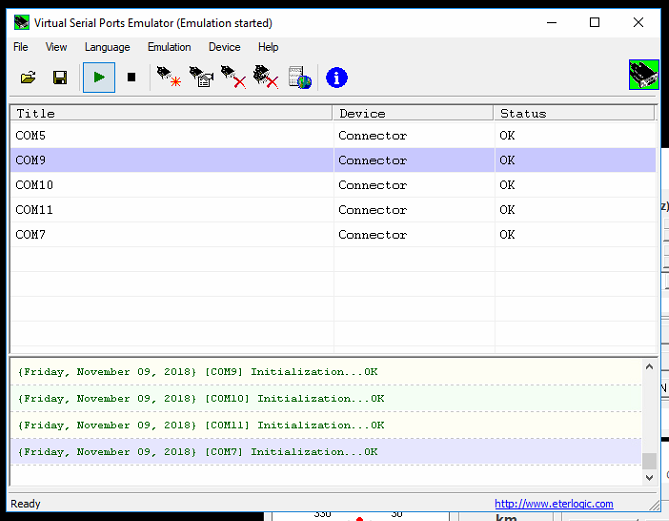The height and width of the screenshot is (521, 669).
Task: Delete all devices from the toolbar
Action: click(265, 77)
